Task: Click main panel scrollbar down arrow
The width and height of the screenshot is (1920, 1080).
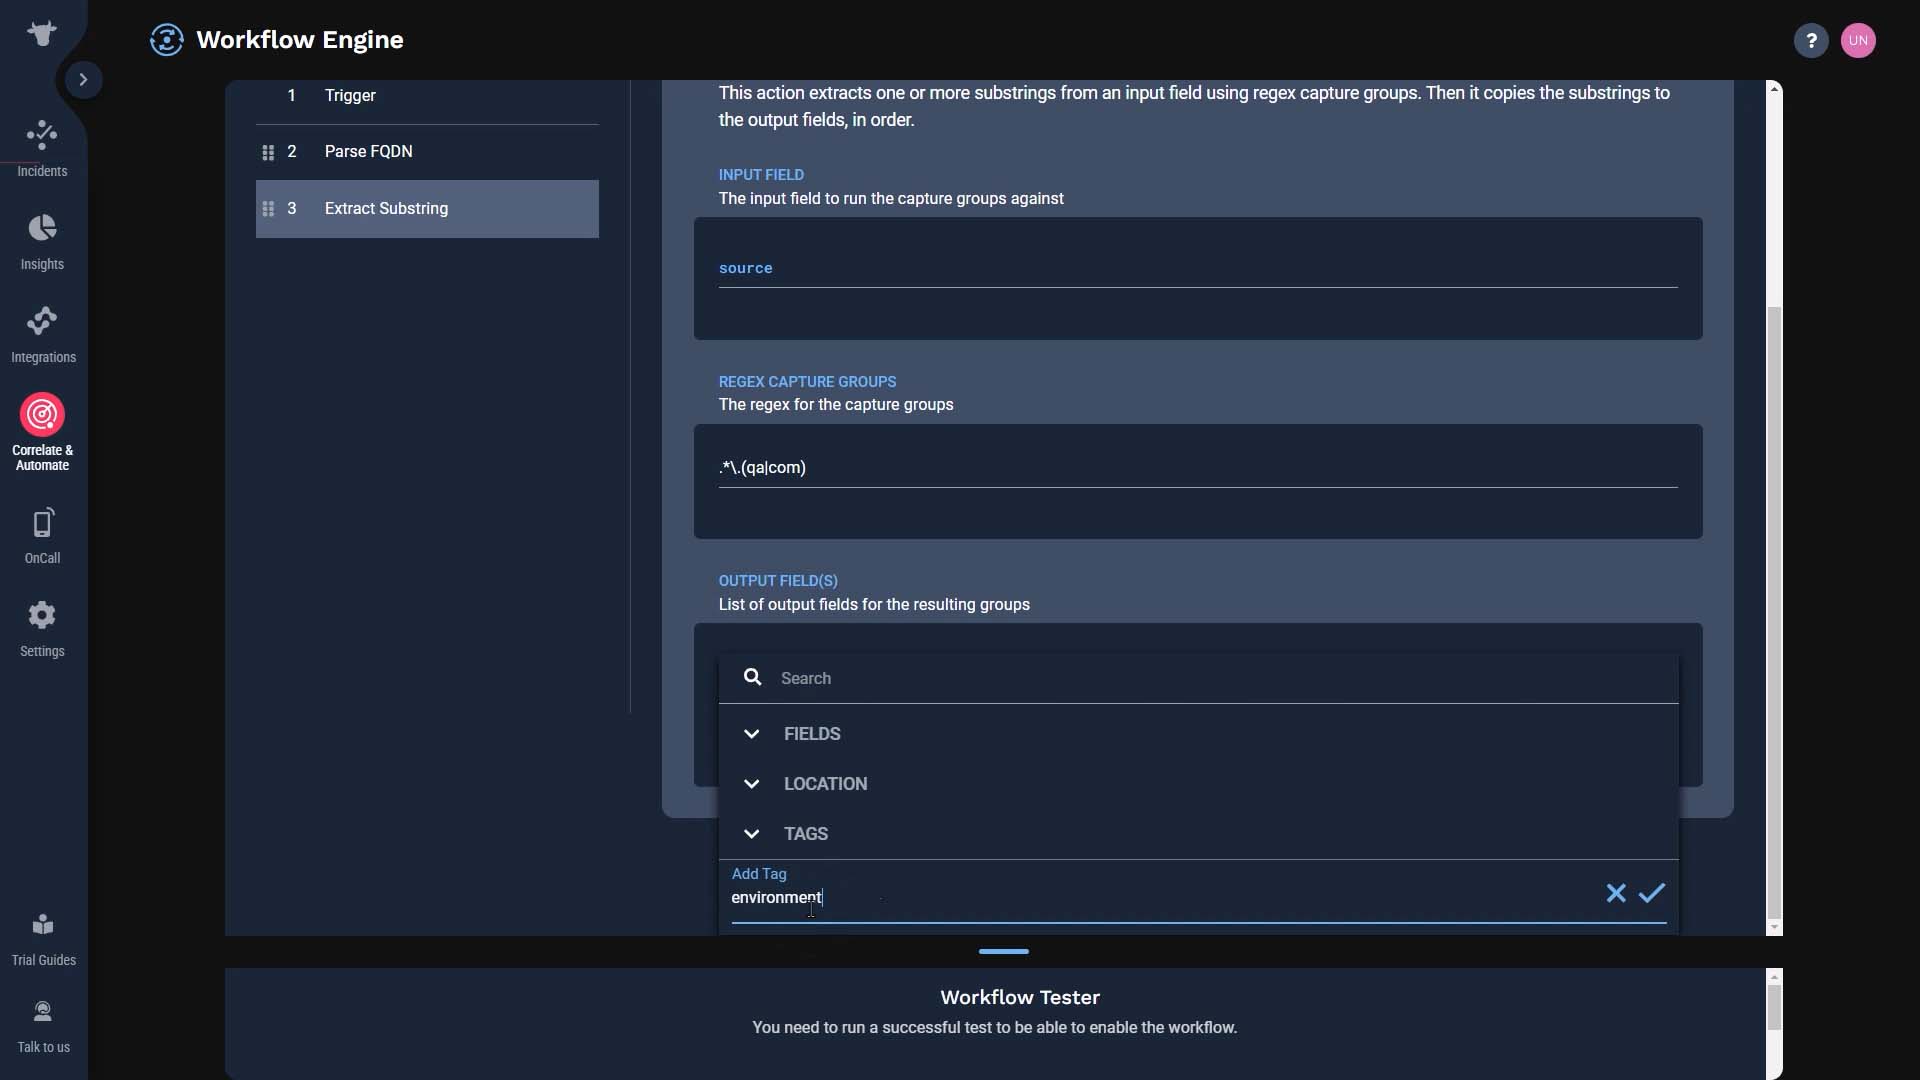Action: 1775,928
